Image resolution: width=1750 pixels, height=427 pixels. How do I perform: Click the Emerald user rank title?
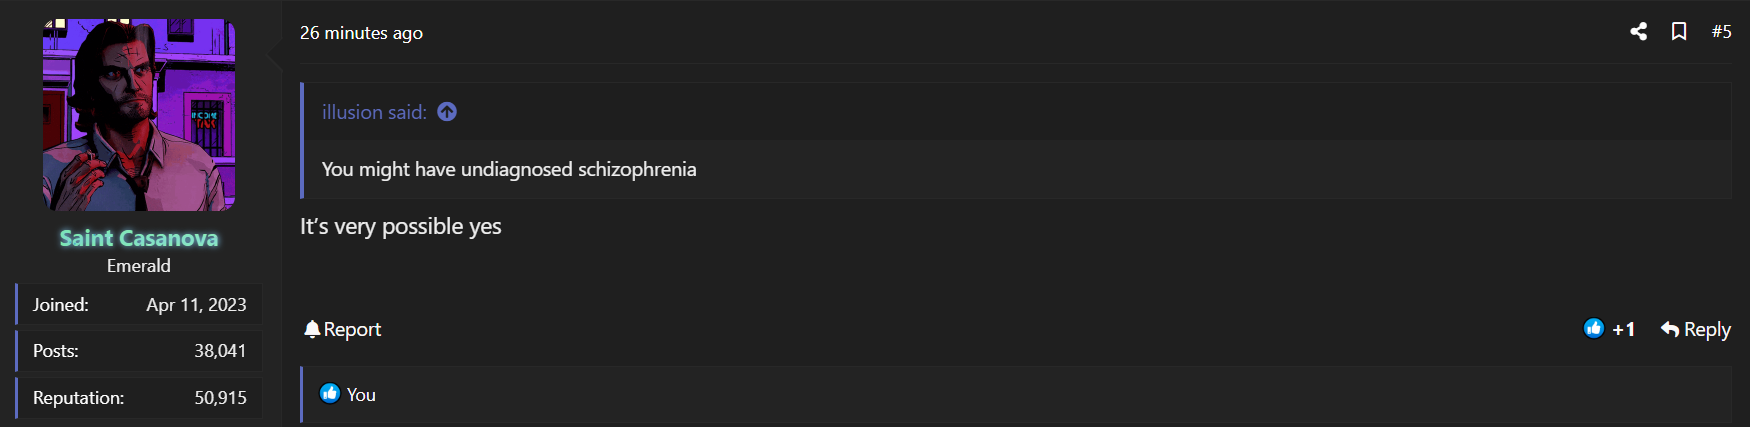click(x=139, y=266)
